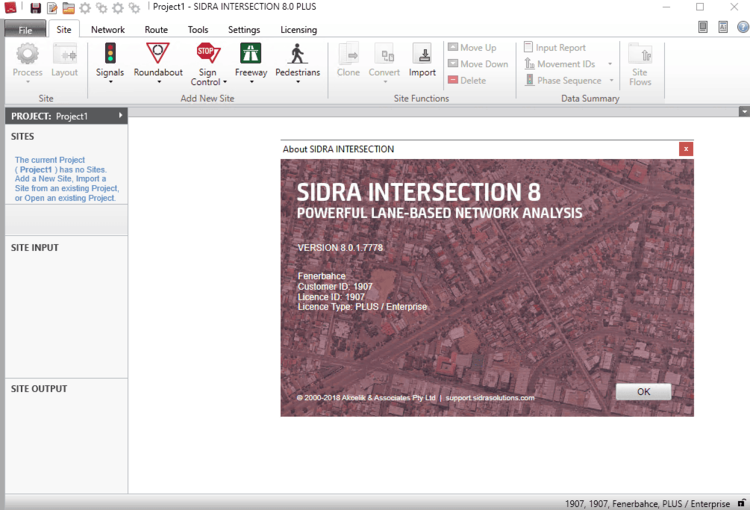This screenshot has width=750, height=510.
Task: Expand the Project1 panel header arrow
Action: point(120,116)
